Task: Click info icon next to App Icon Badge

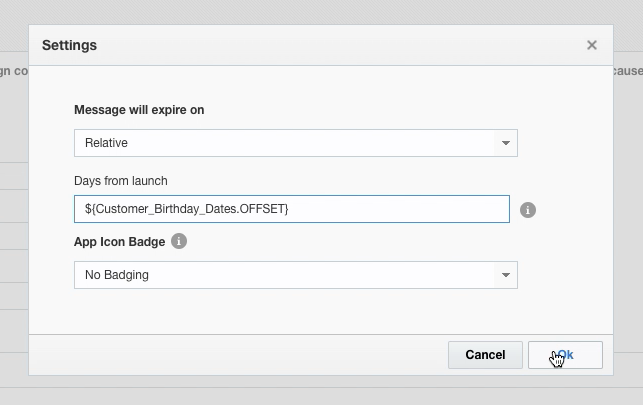Action: tap(179, 241)
